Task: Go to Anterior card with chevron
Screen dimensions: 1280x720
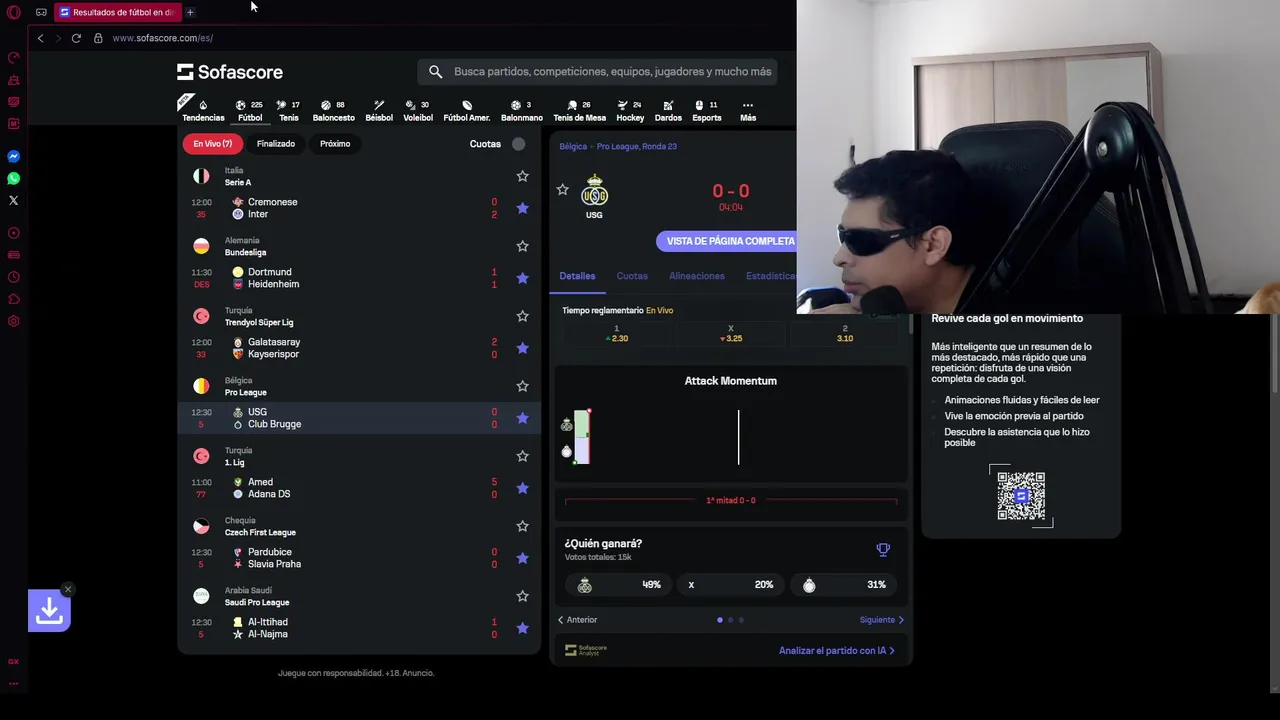Action: click(577, 620)
